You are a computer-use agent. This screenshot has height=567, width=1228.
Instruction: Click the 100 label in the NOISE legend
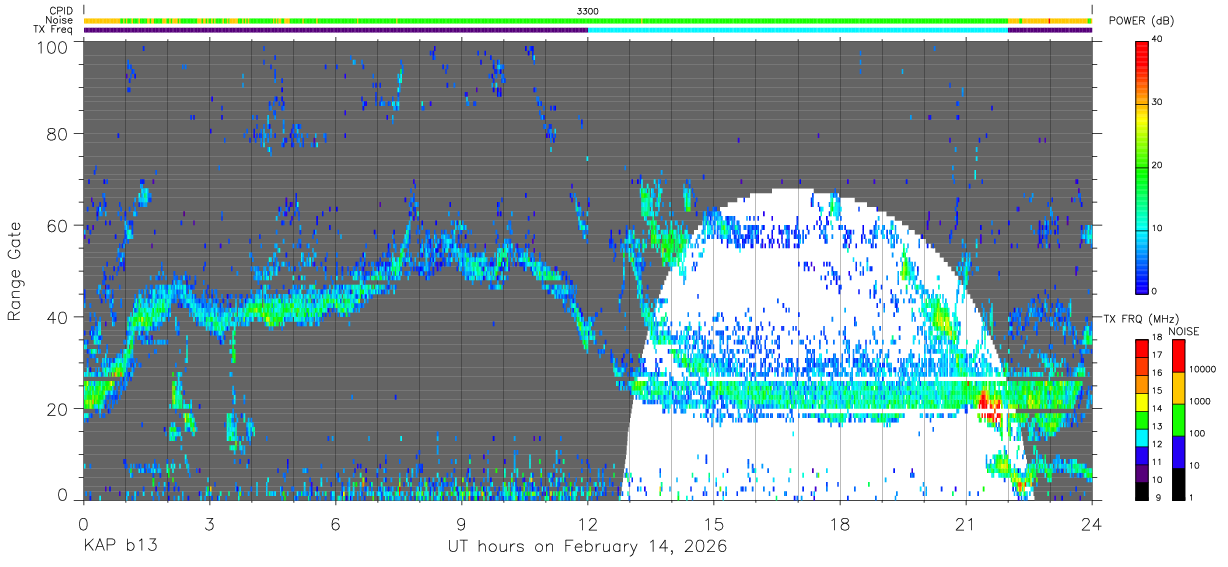click(x=1196, y=434)
